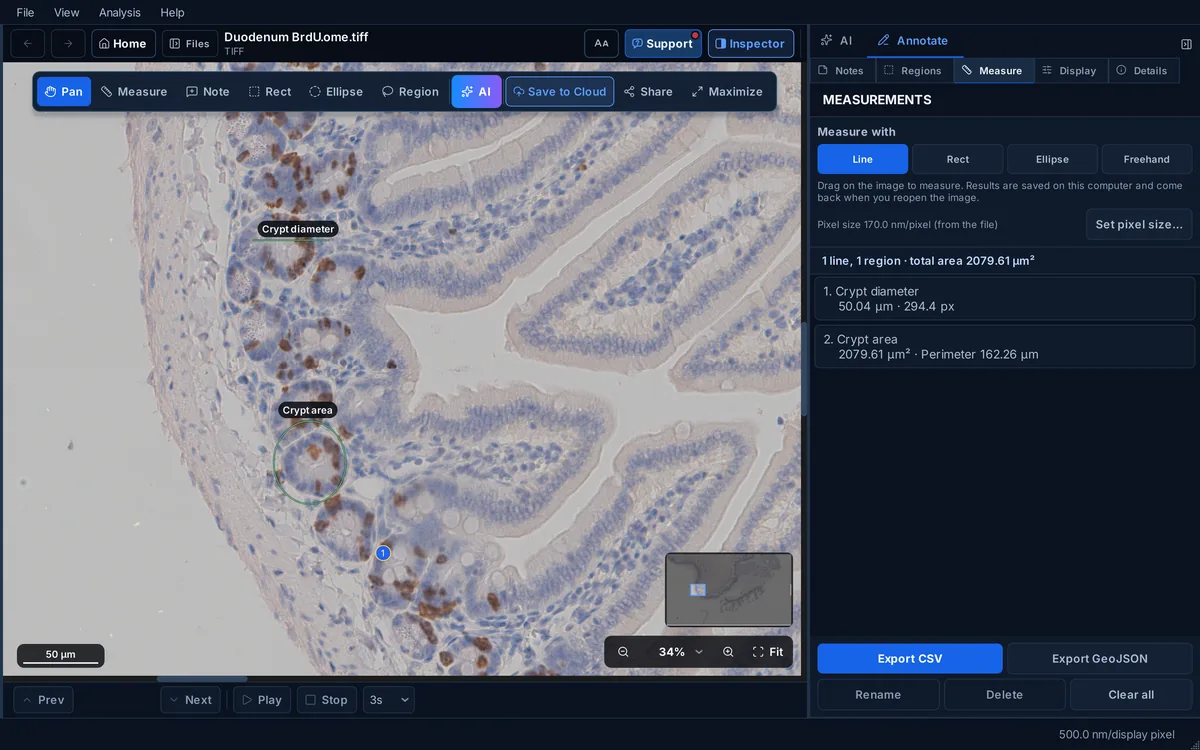Open the Notes sub-tab

pos(841,71)
